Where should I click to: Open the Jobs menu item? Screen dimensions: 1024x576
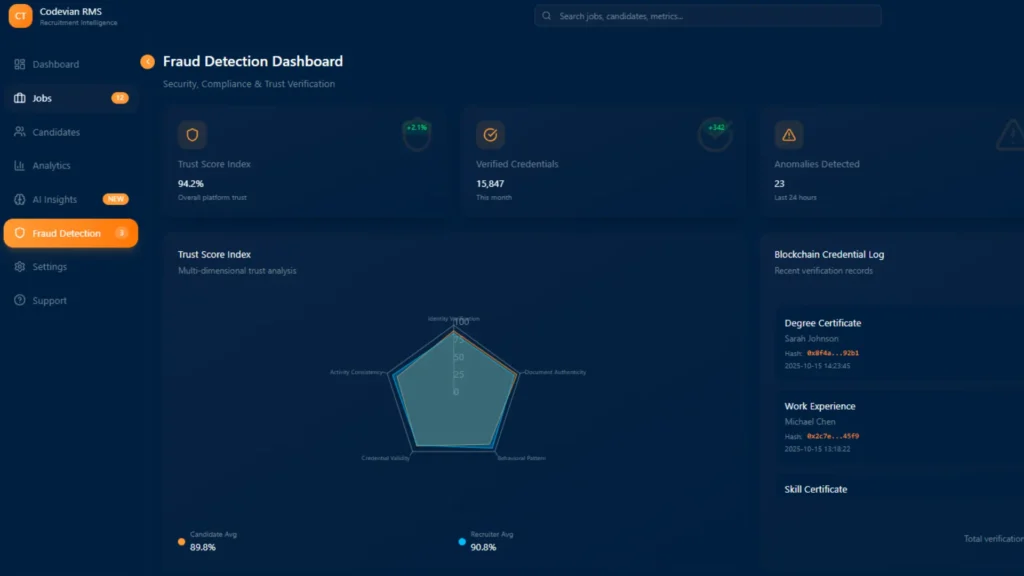(x=42, y=98)
